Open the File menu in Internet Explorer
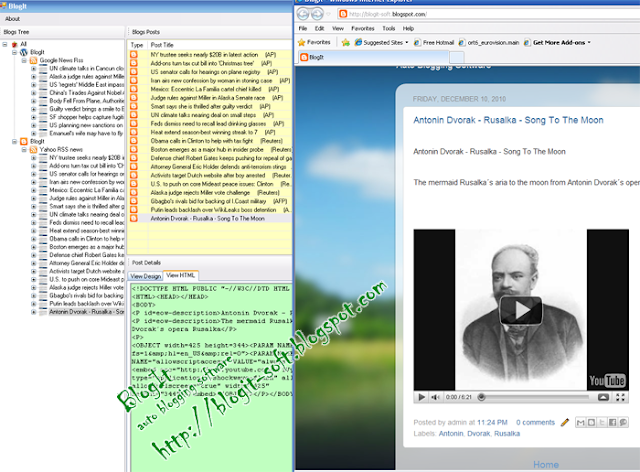 (303, 29)
